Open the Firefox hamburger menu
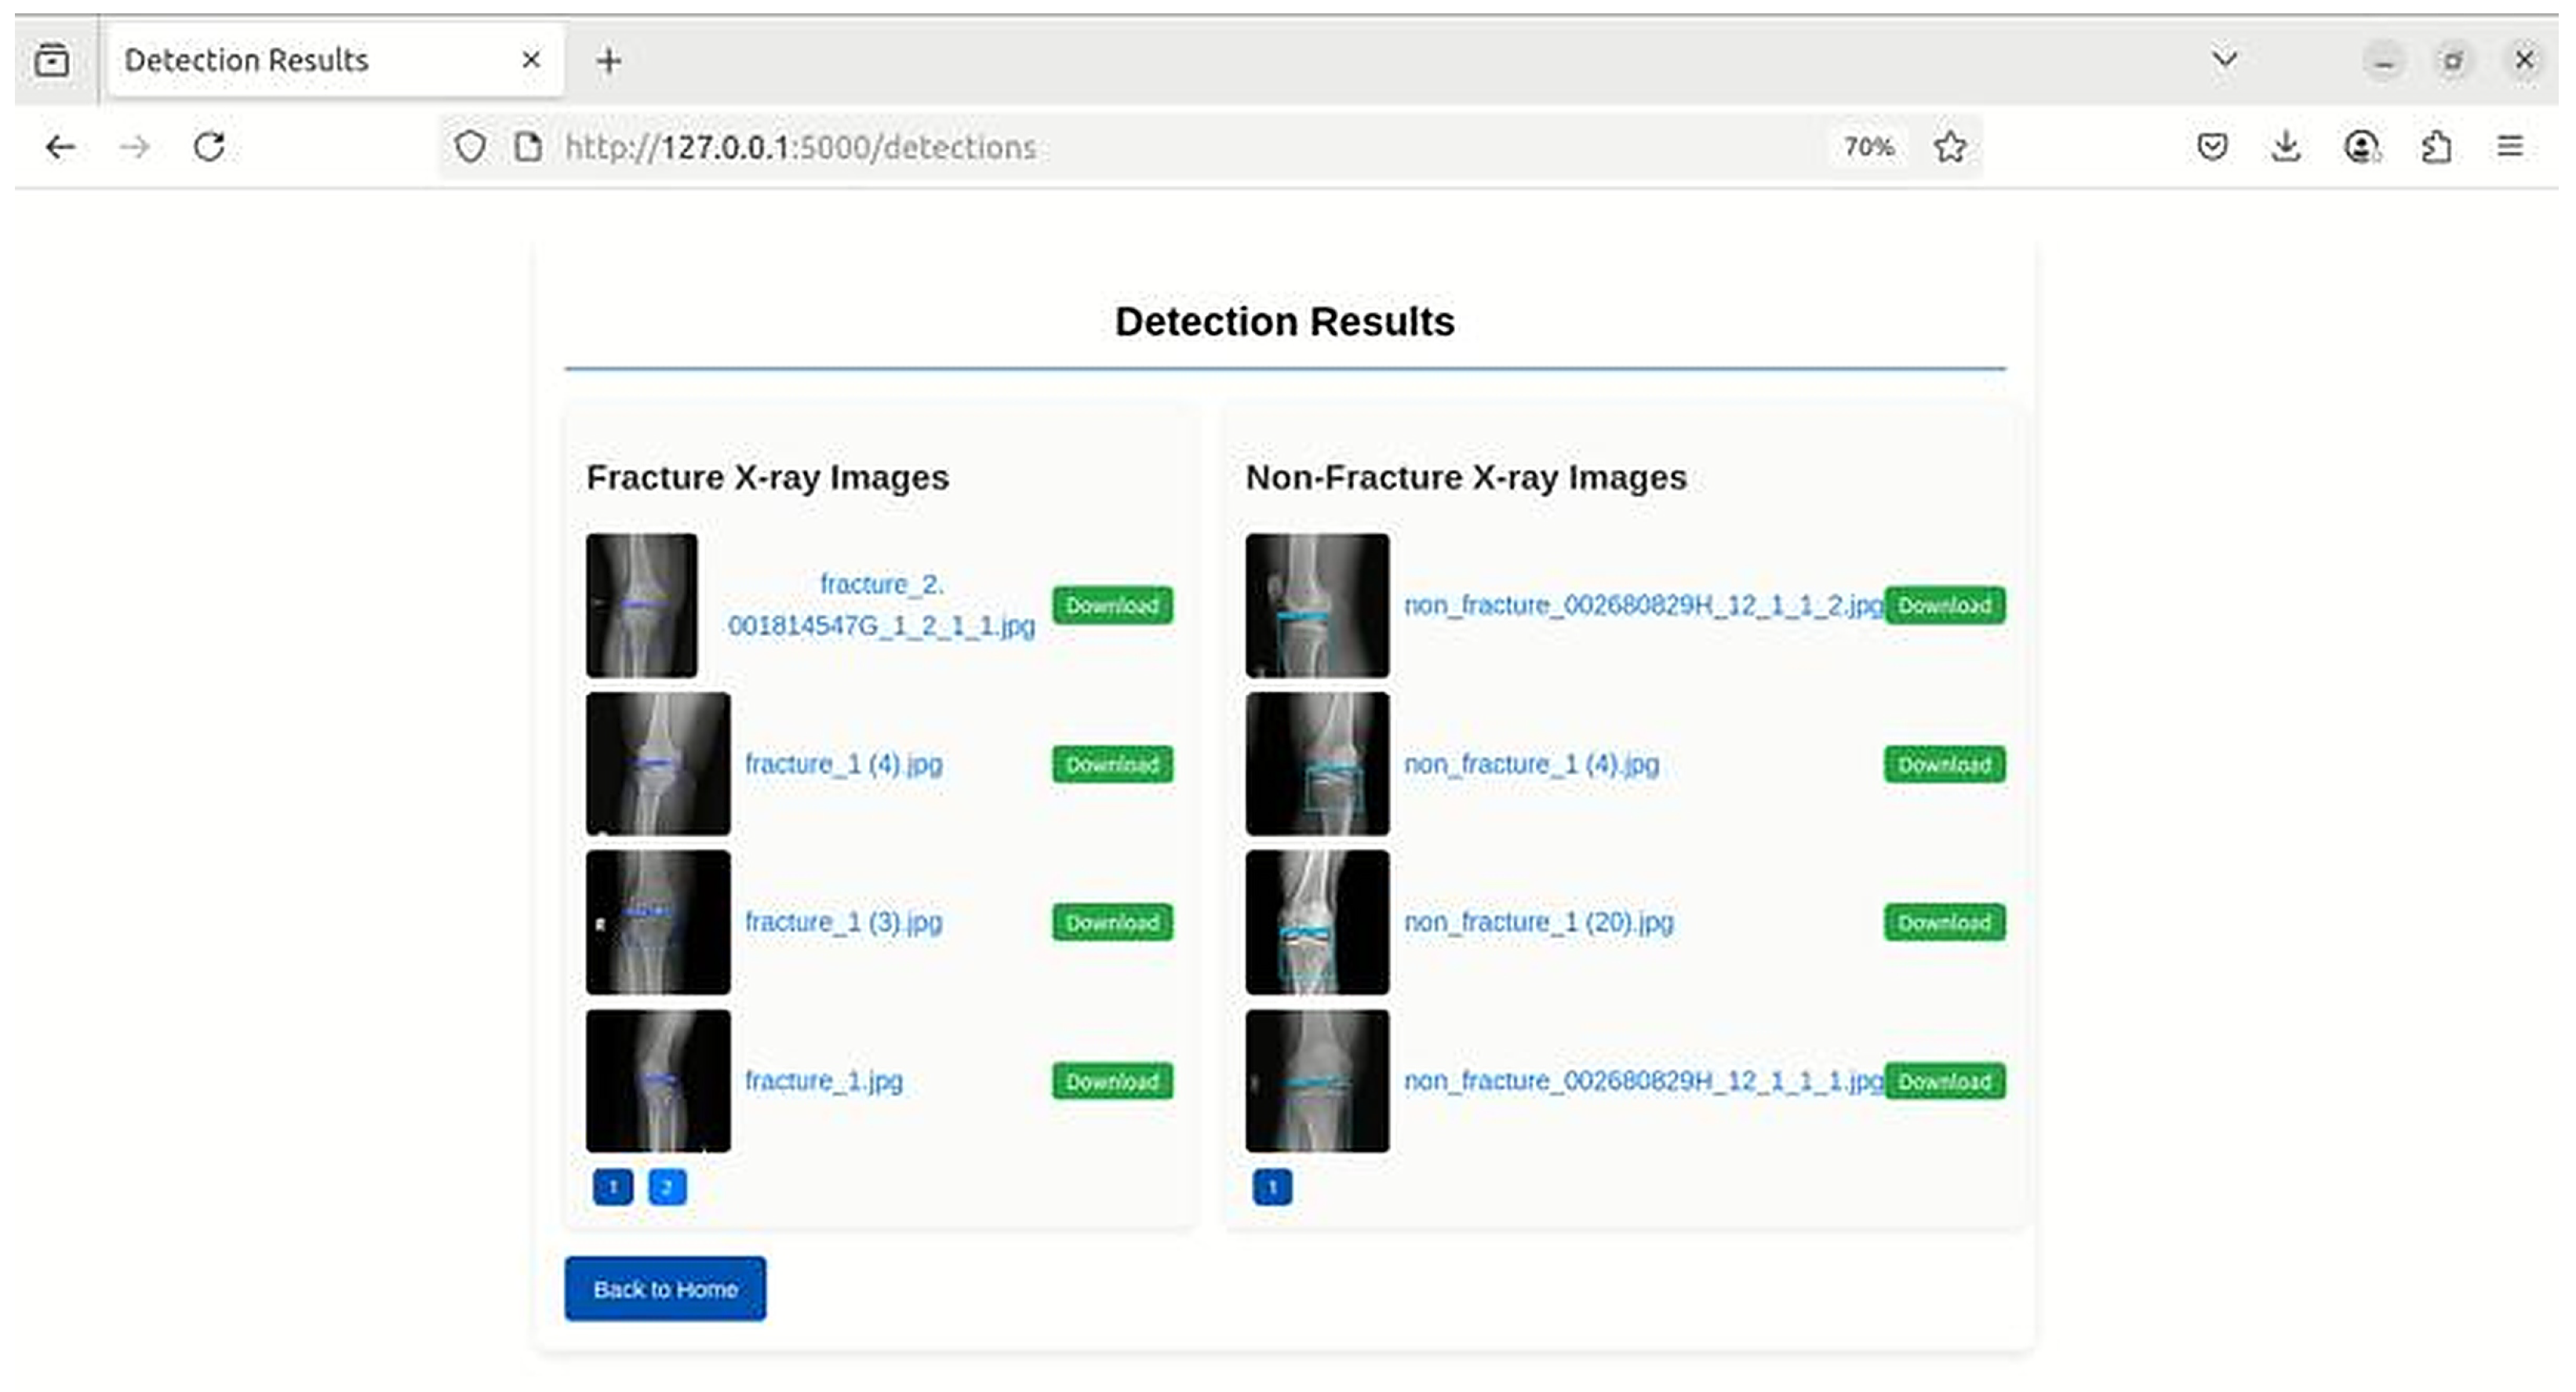 tap(2510, 147)
